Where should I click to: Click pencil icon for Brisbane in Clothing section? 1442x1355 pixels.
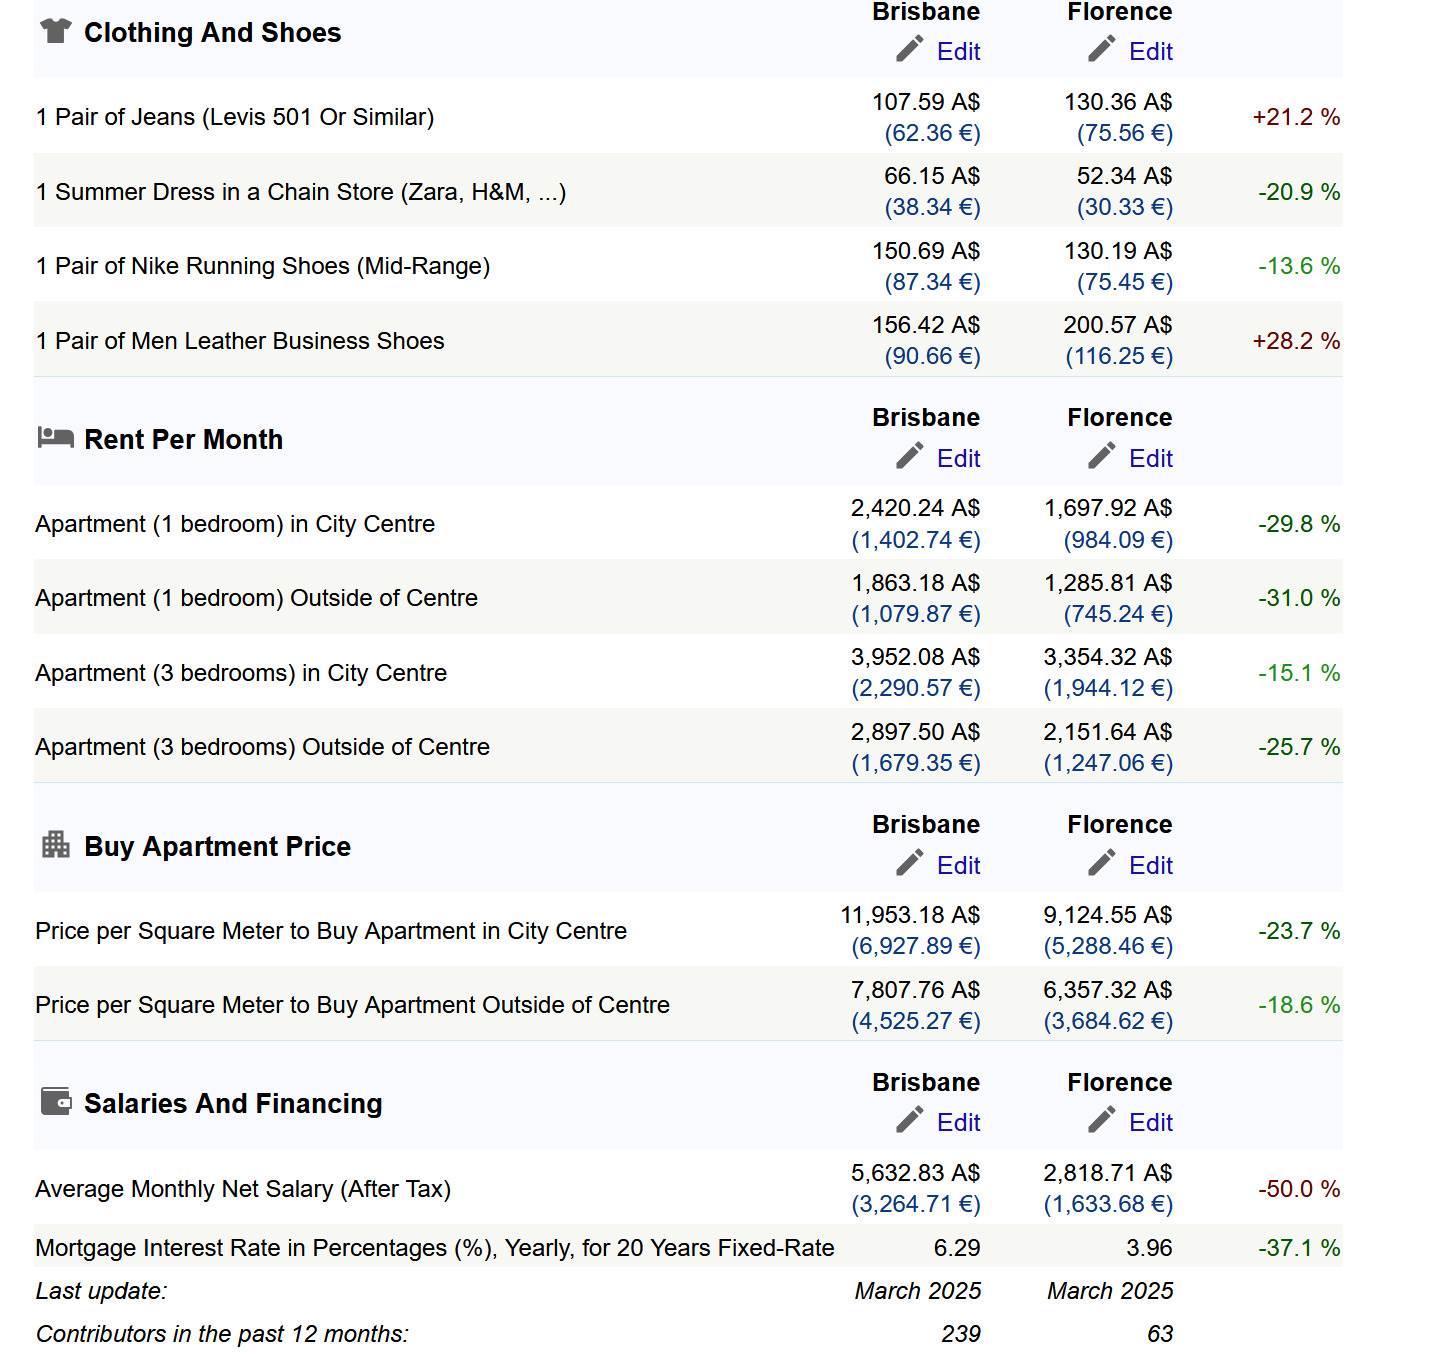coord(909,49)
